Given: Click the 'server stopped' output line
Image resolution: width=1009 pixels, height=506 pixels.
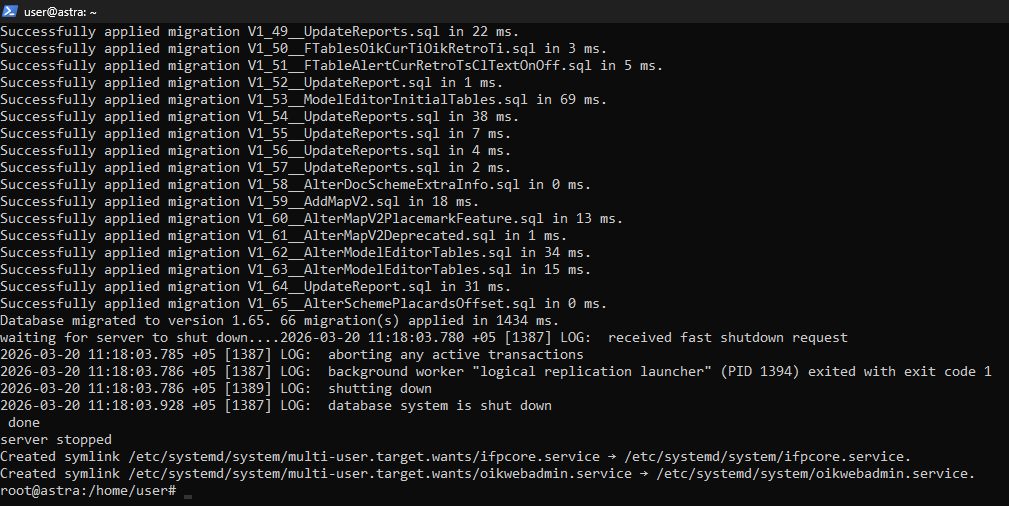Looking at the screenshot, I should pyautogui.click(x=56, y=440).
